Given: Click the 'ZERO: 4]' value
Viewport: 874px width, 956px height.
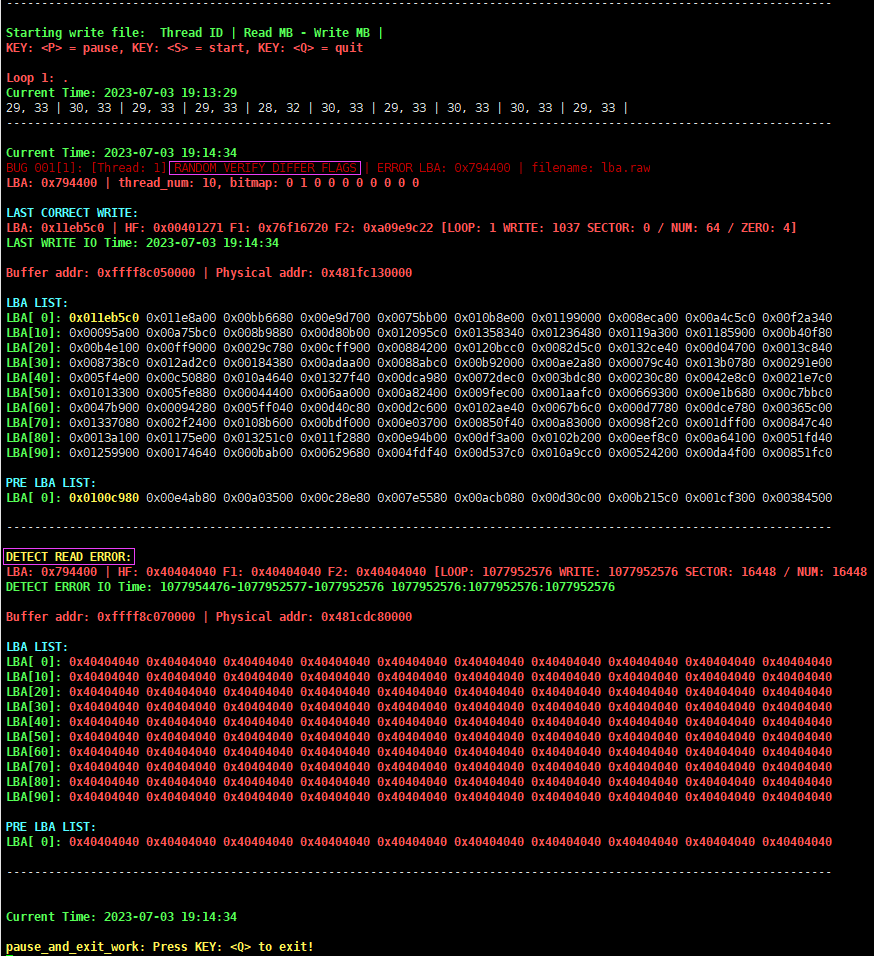Looking at the screenshot, I should (769, 228).
